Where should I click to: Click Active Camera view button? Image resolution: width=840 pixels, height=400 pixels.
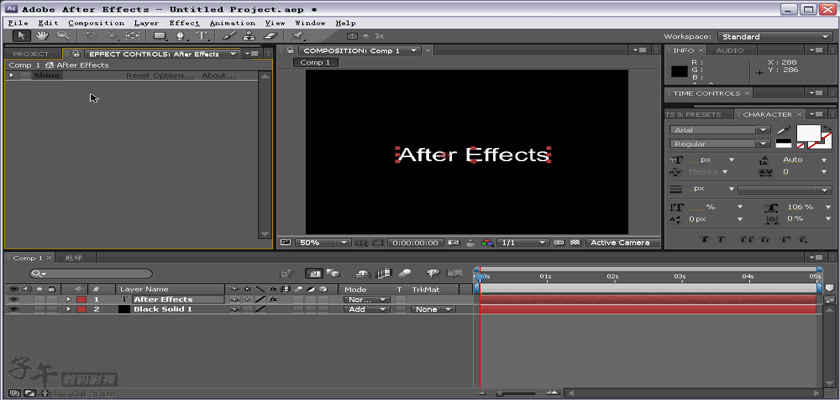pyautogui.click(x=623, y=243)
